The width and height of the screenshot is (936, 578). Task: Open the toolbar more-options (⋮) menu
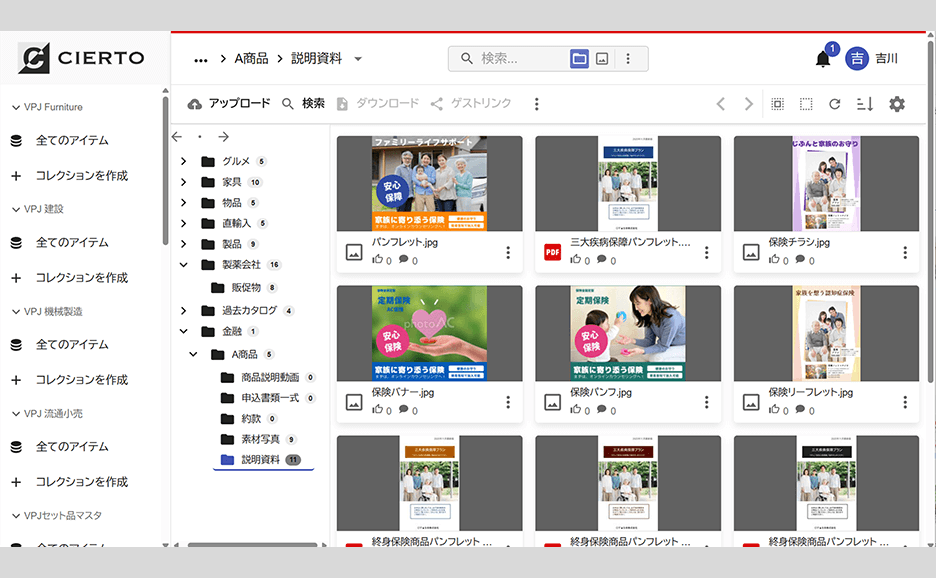click(537, 103)
